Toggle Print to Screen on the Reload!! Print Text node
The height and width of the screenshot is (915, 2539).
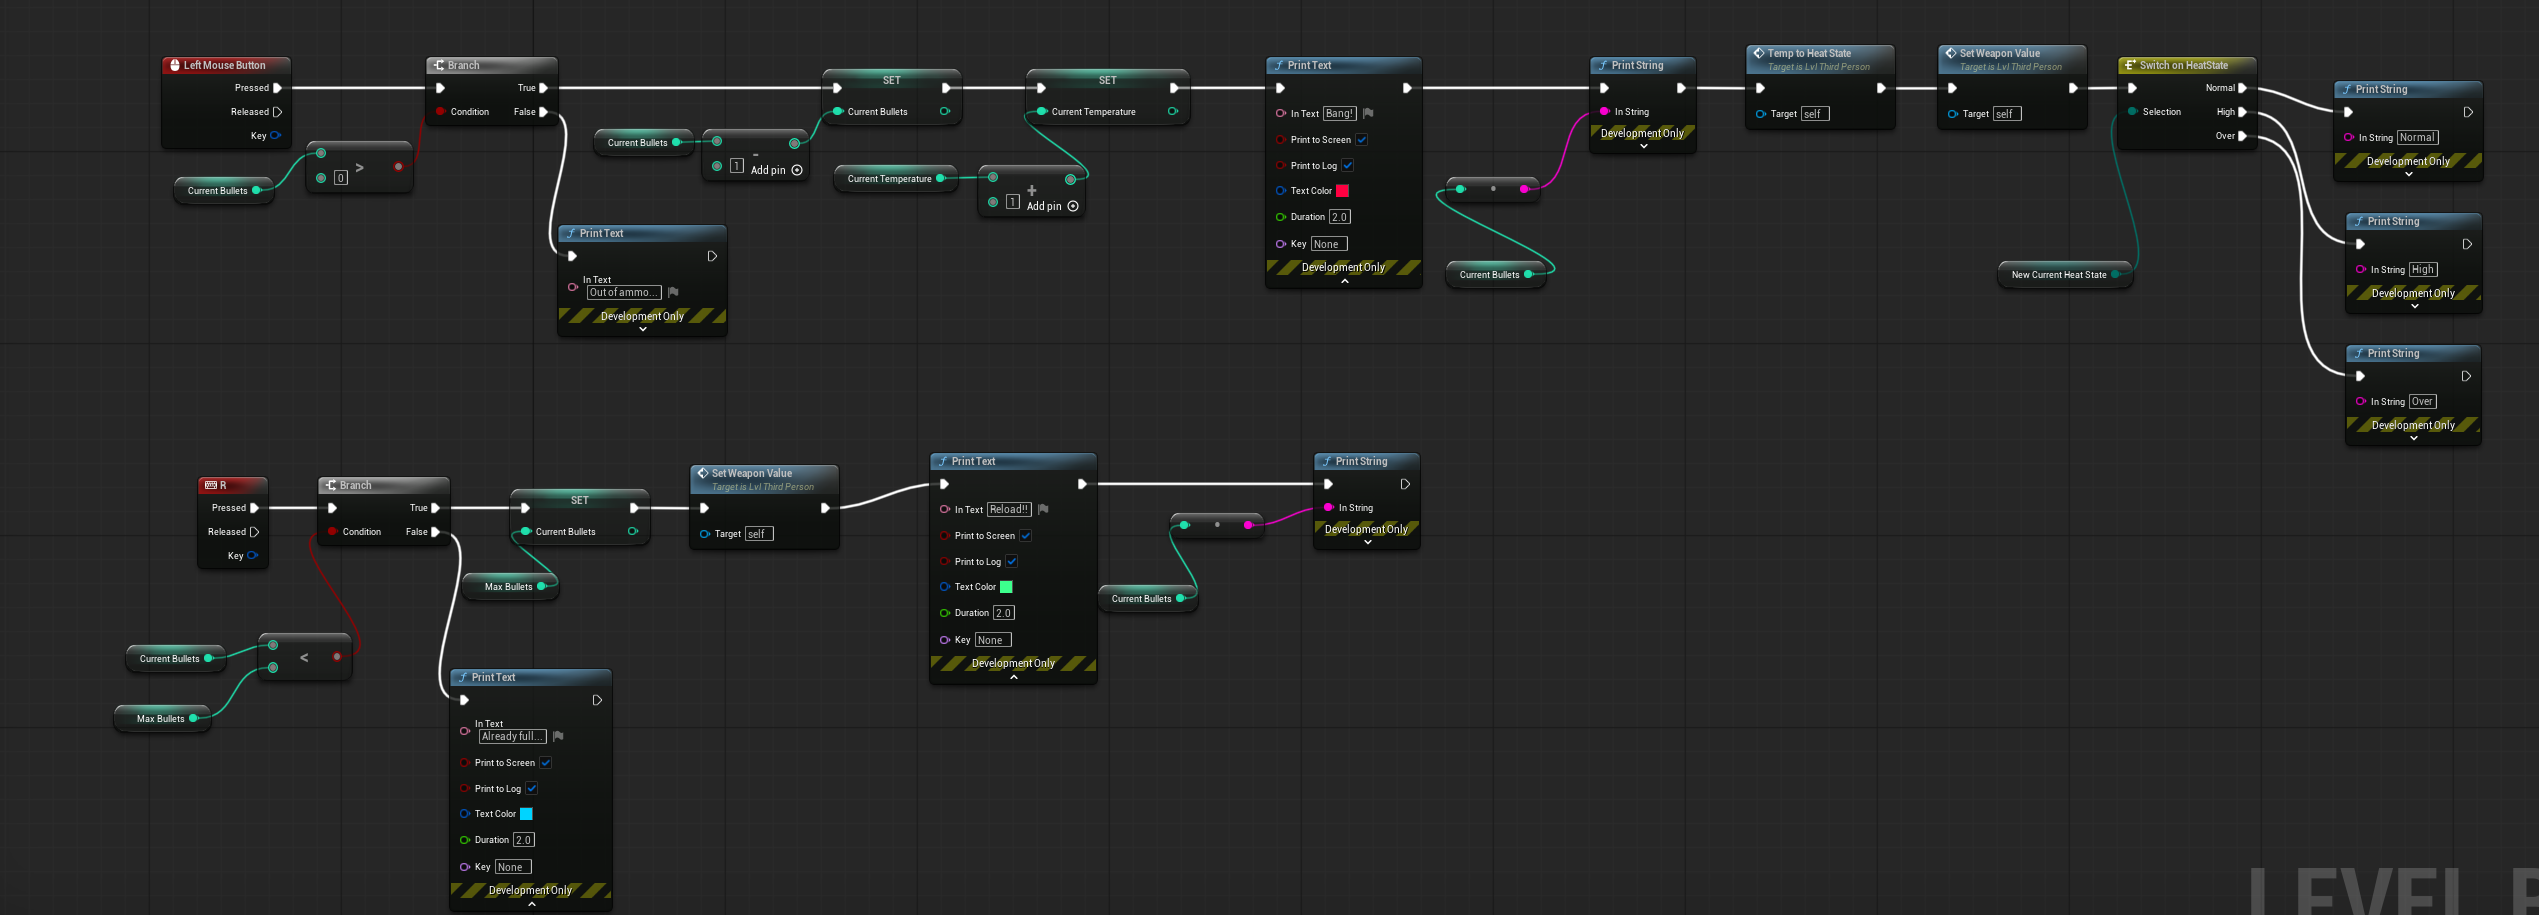pyautogui.click(x=1026, y=536)
